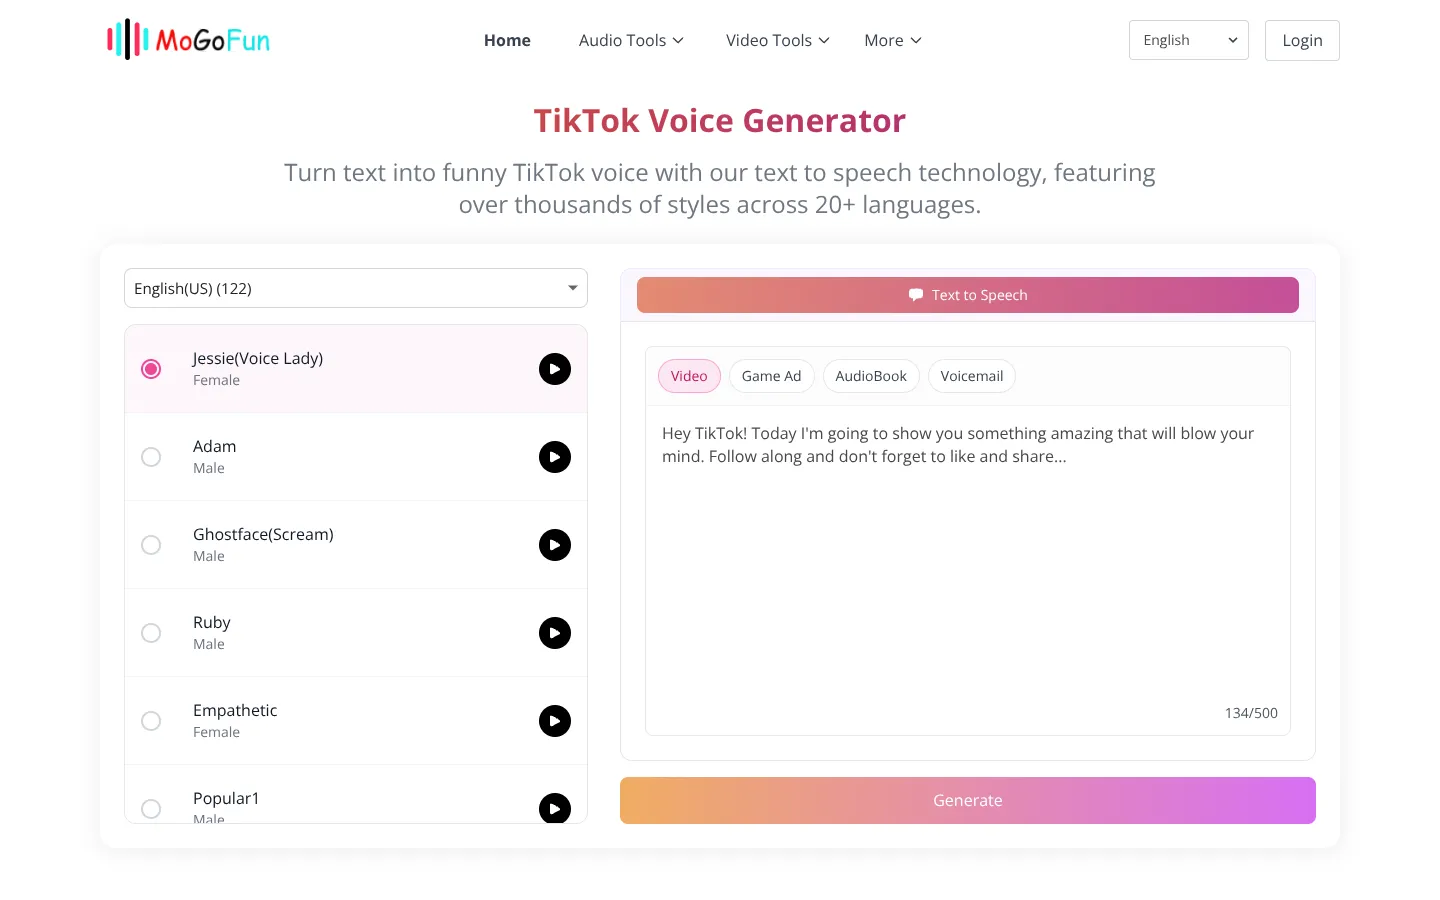1440x900 pixels.
Task: Play the Popular1 voice sample
Action: [555, 808]
